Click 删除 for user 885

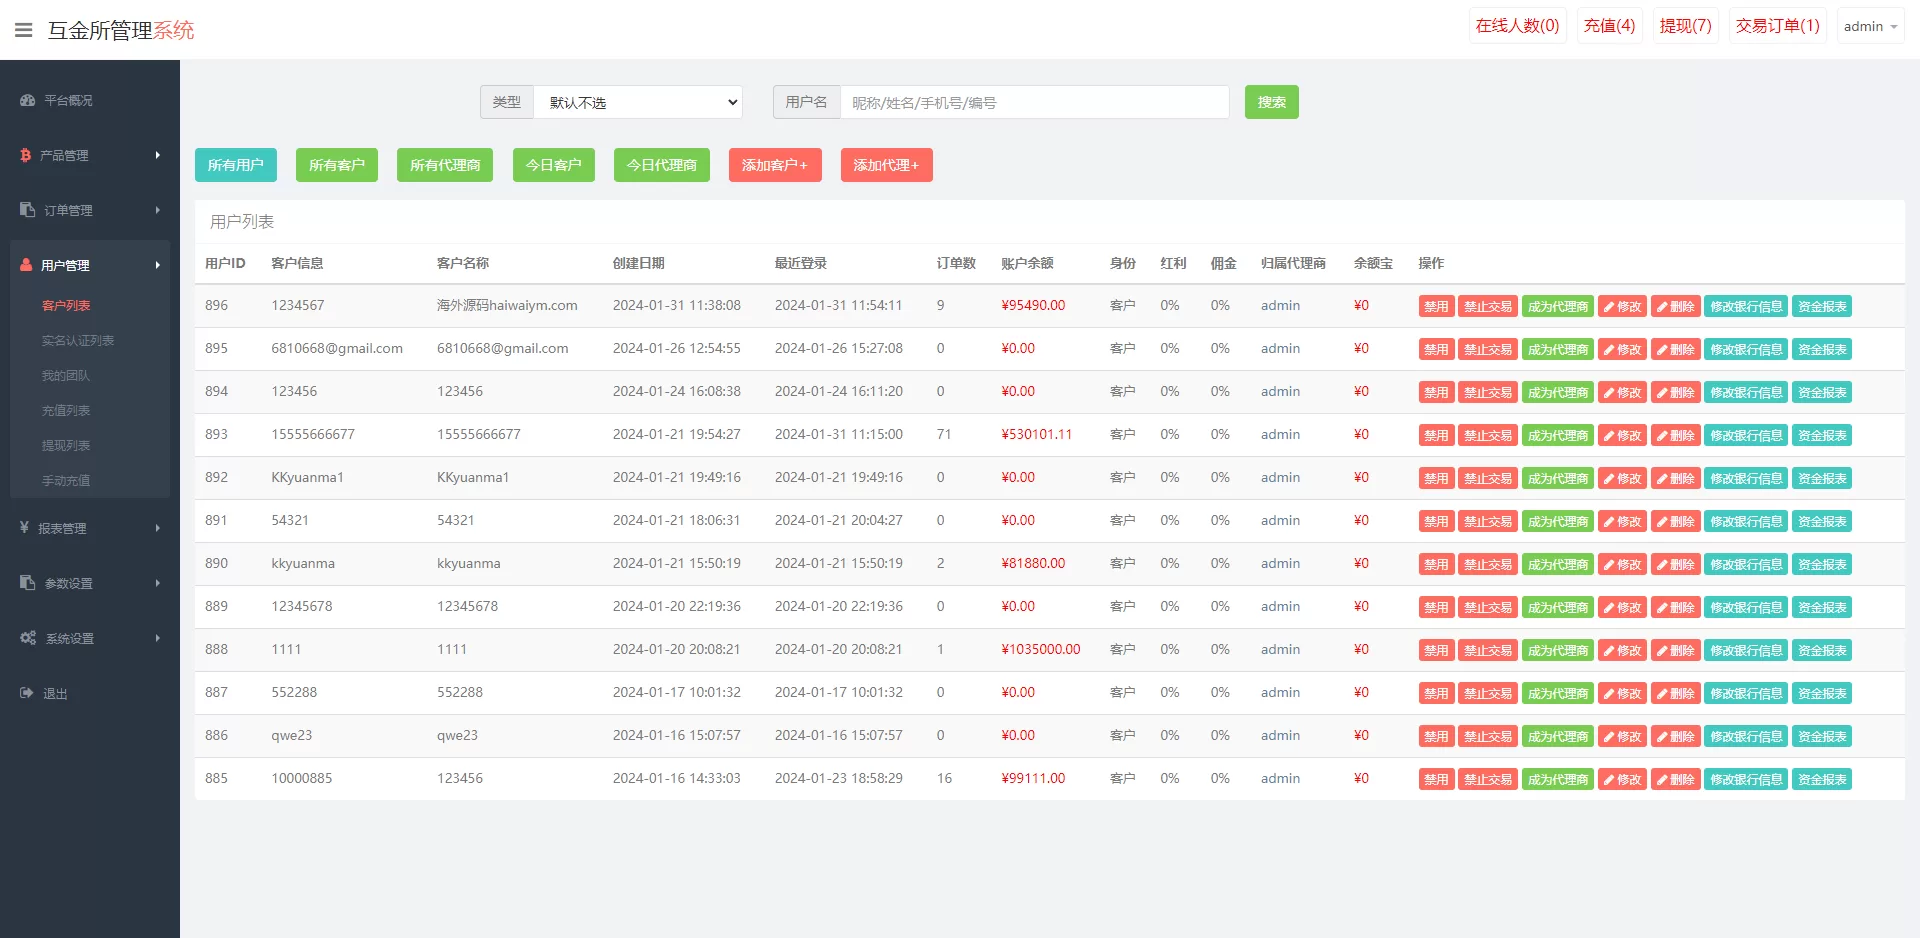click(1675, 780)
